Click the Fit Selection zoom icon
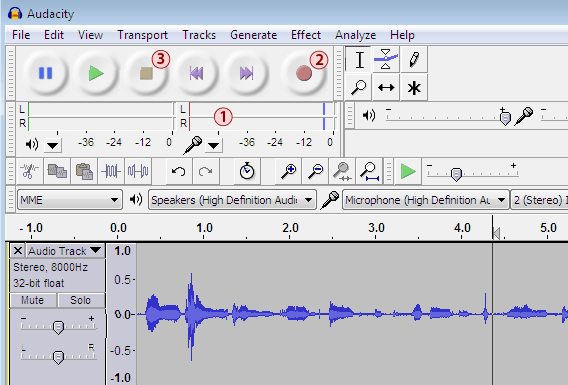Screen dimensions: 568x385 (342, 171)
